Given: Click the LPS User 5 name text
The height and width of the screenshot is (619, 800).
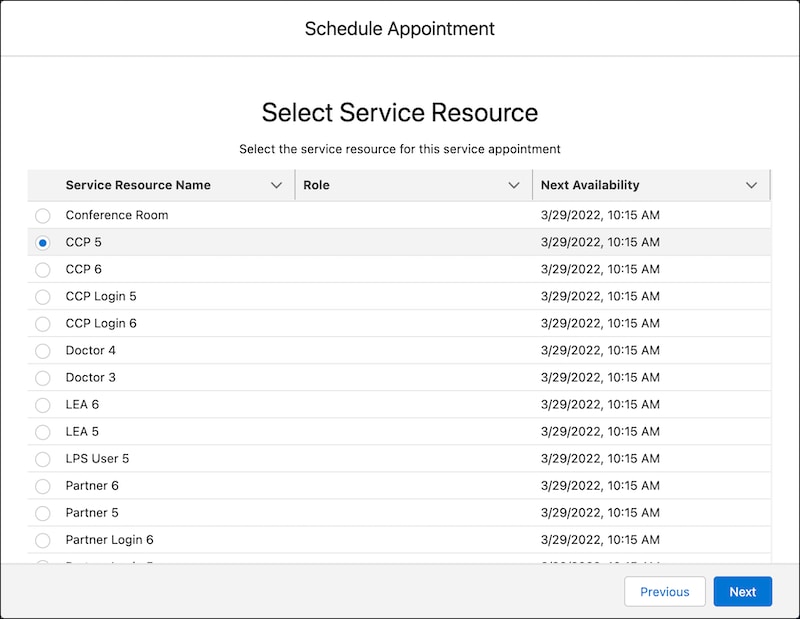Looking at the screenshot, I should pos(97,458).
